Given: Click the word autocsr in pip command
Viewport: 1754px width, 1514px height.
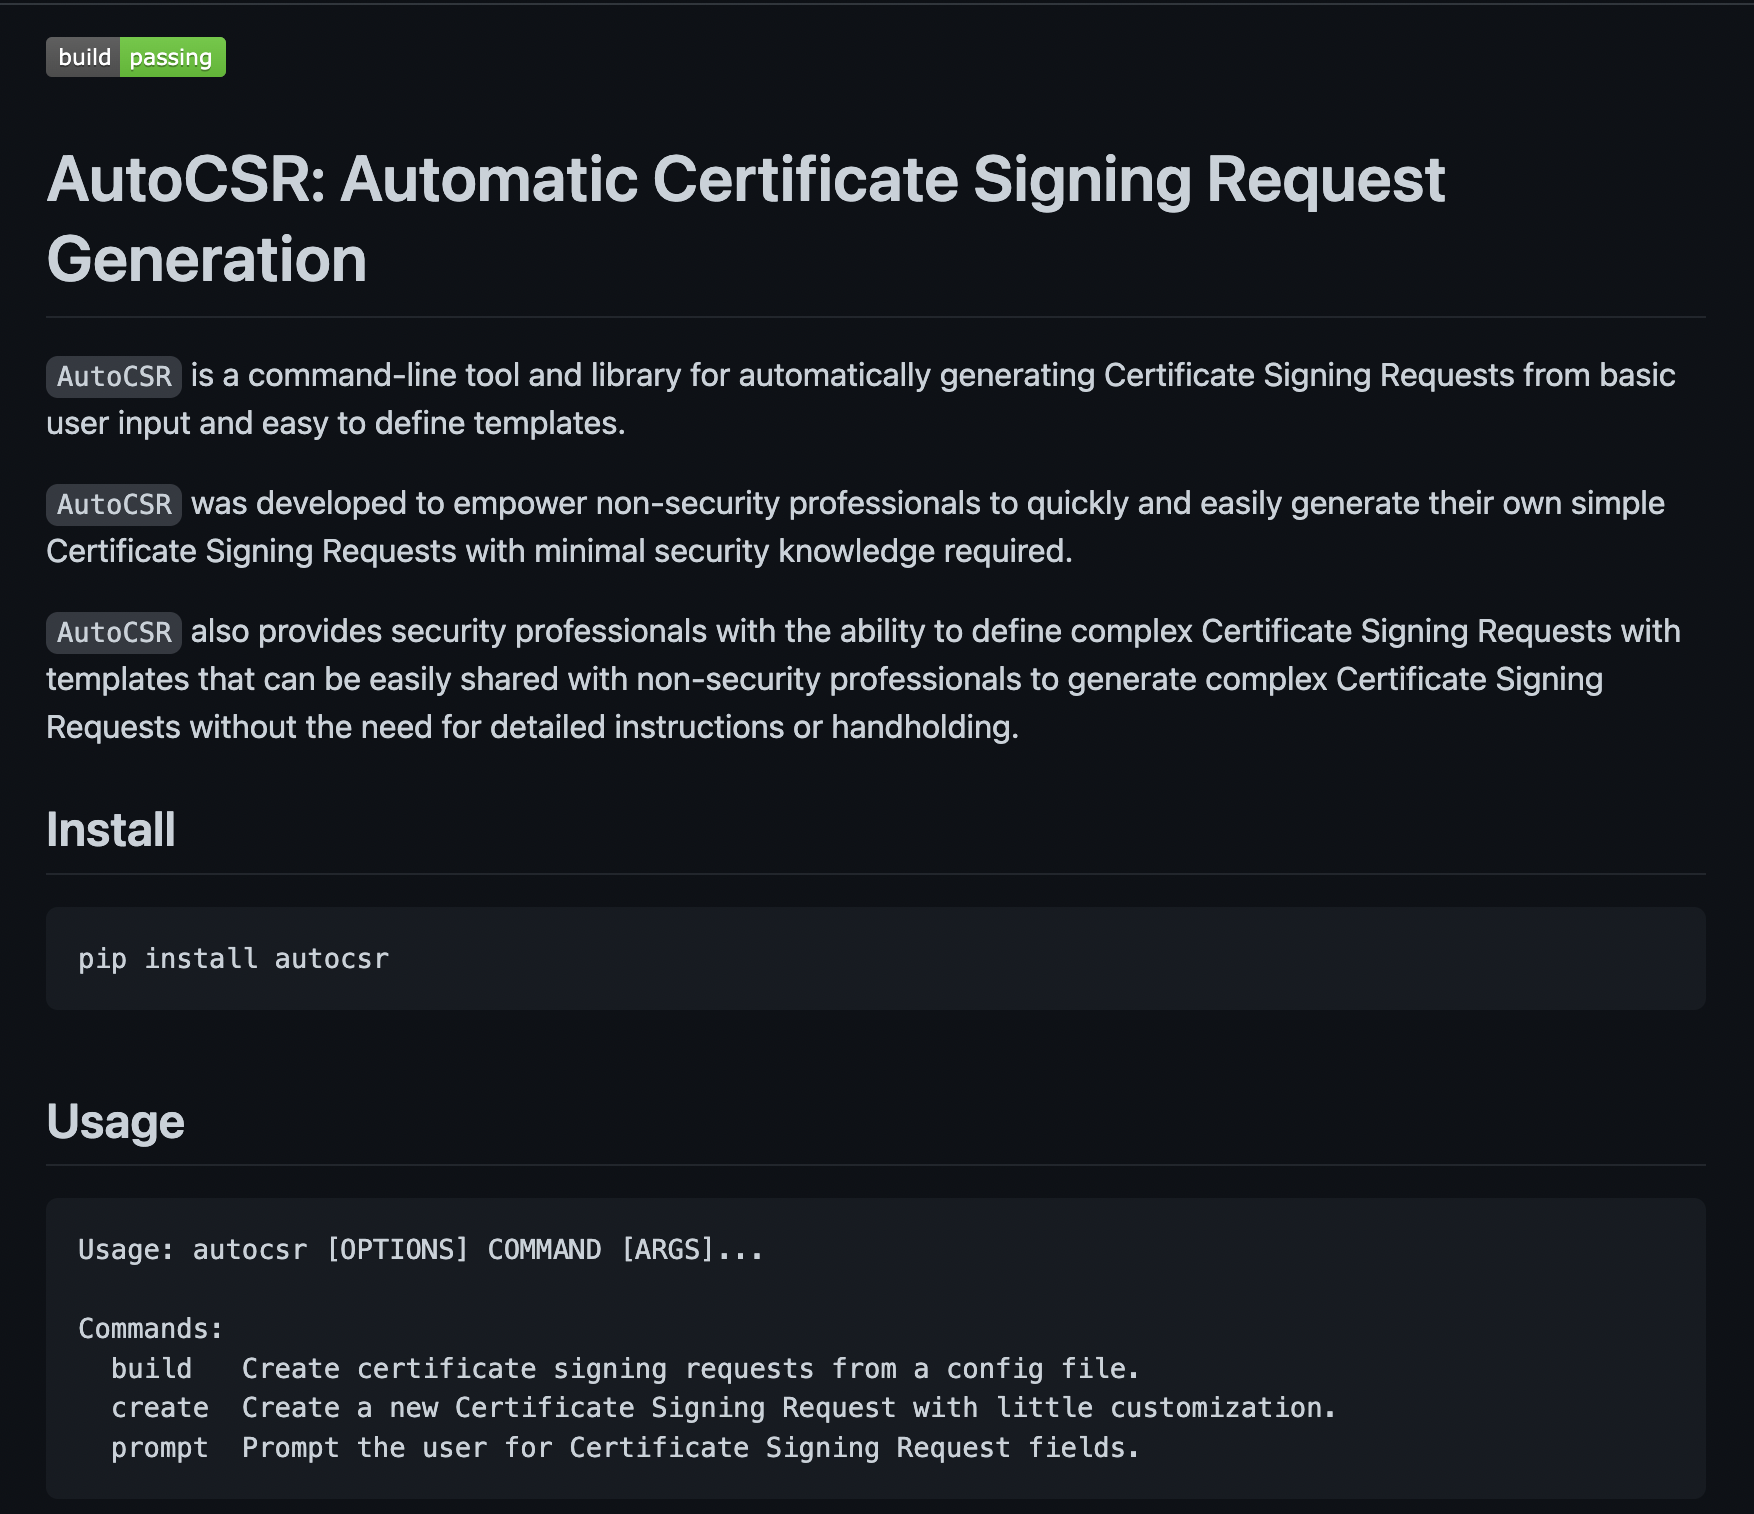Looking at the screenshot, I should [331, 958].
